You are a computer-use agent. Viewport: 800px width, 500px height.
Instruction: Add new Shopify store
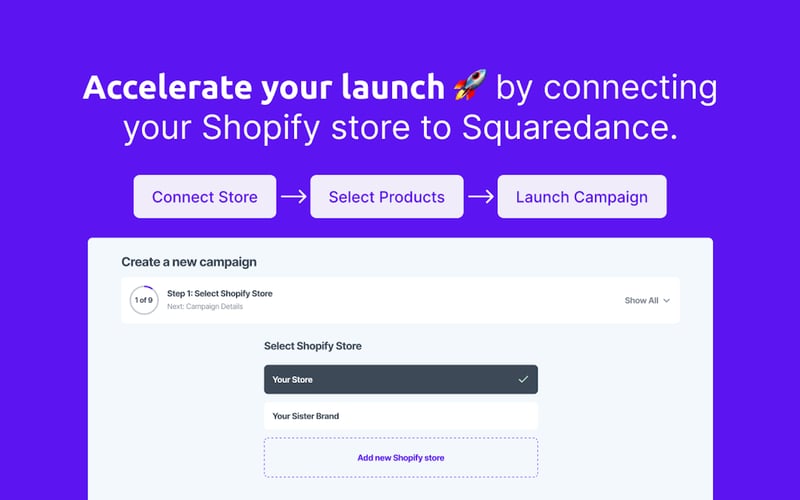point(401,458)
